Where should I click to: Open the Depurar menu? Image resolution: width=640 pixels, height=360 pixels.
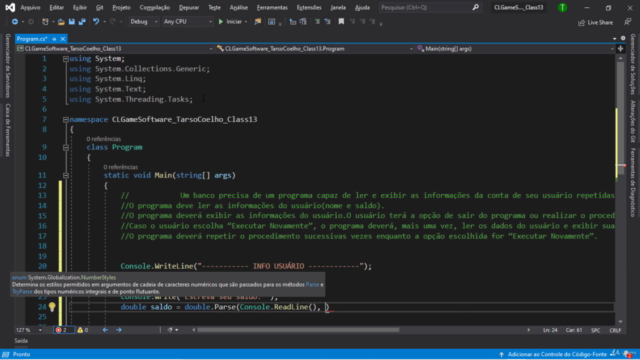click(189, 7)
